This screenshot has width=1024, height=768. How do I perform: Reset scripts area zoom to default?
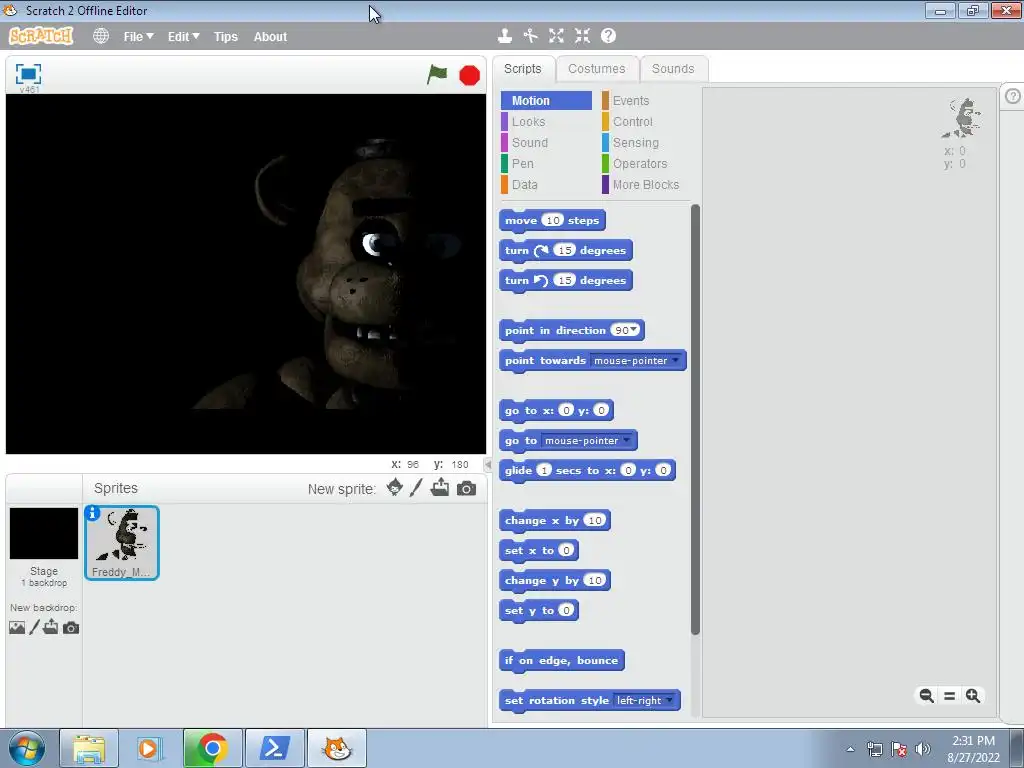pyautogui.click(x=950, y=696)
